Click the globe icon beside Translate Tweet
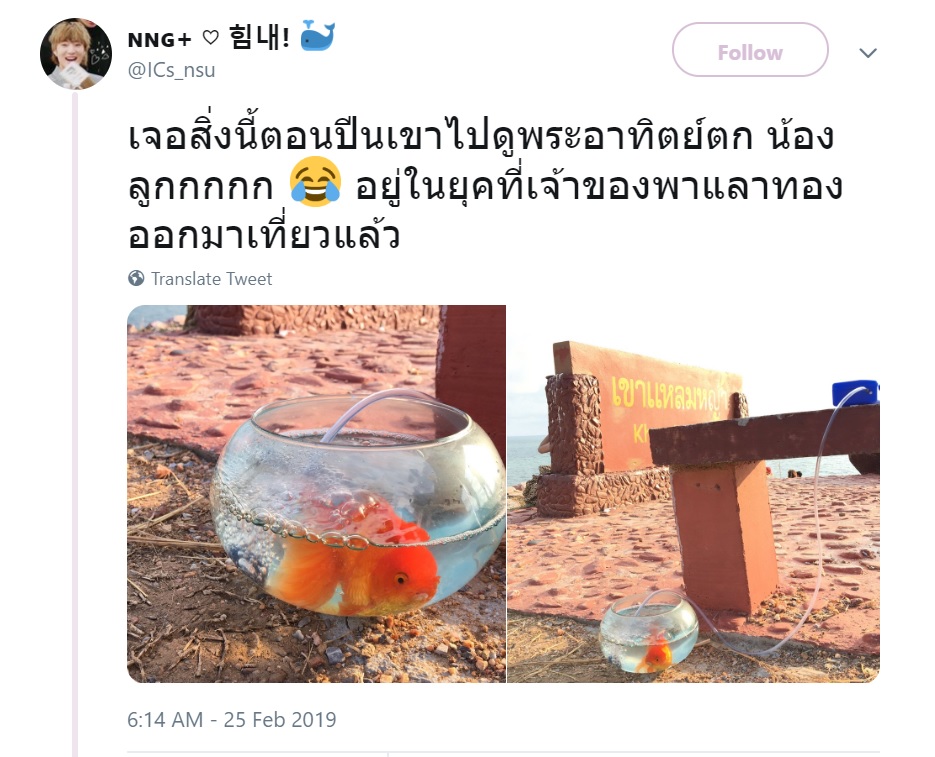This screenshot has width=935, height=757. [x=137, y=278]
